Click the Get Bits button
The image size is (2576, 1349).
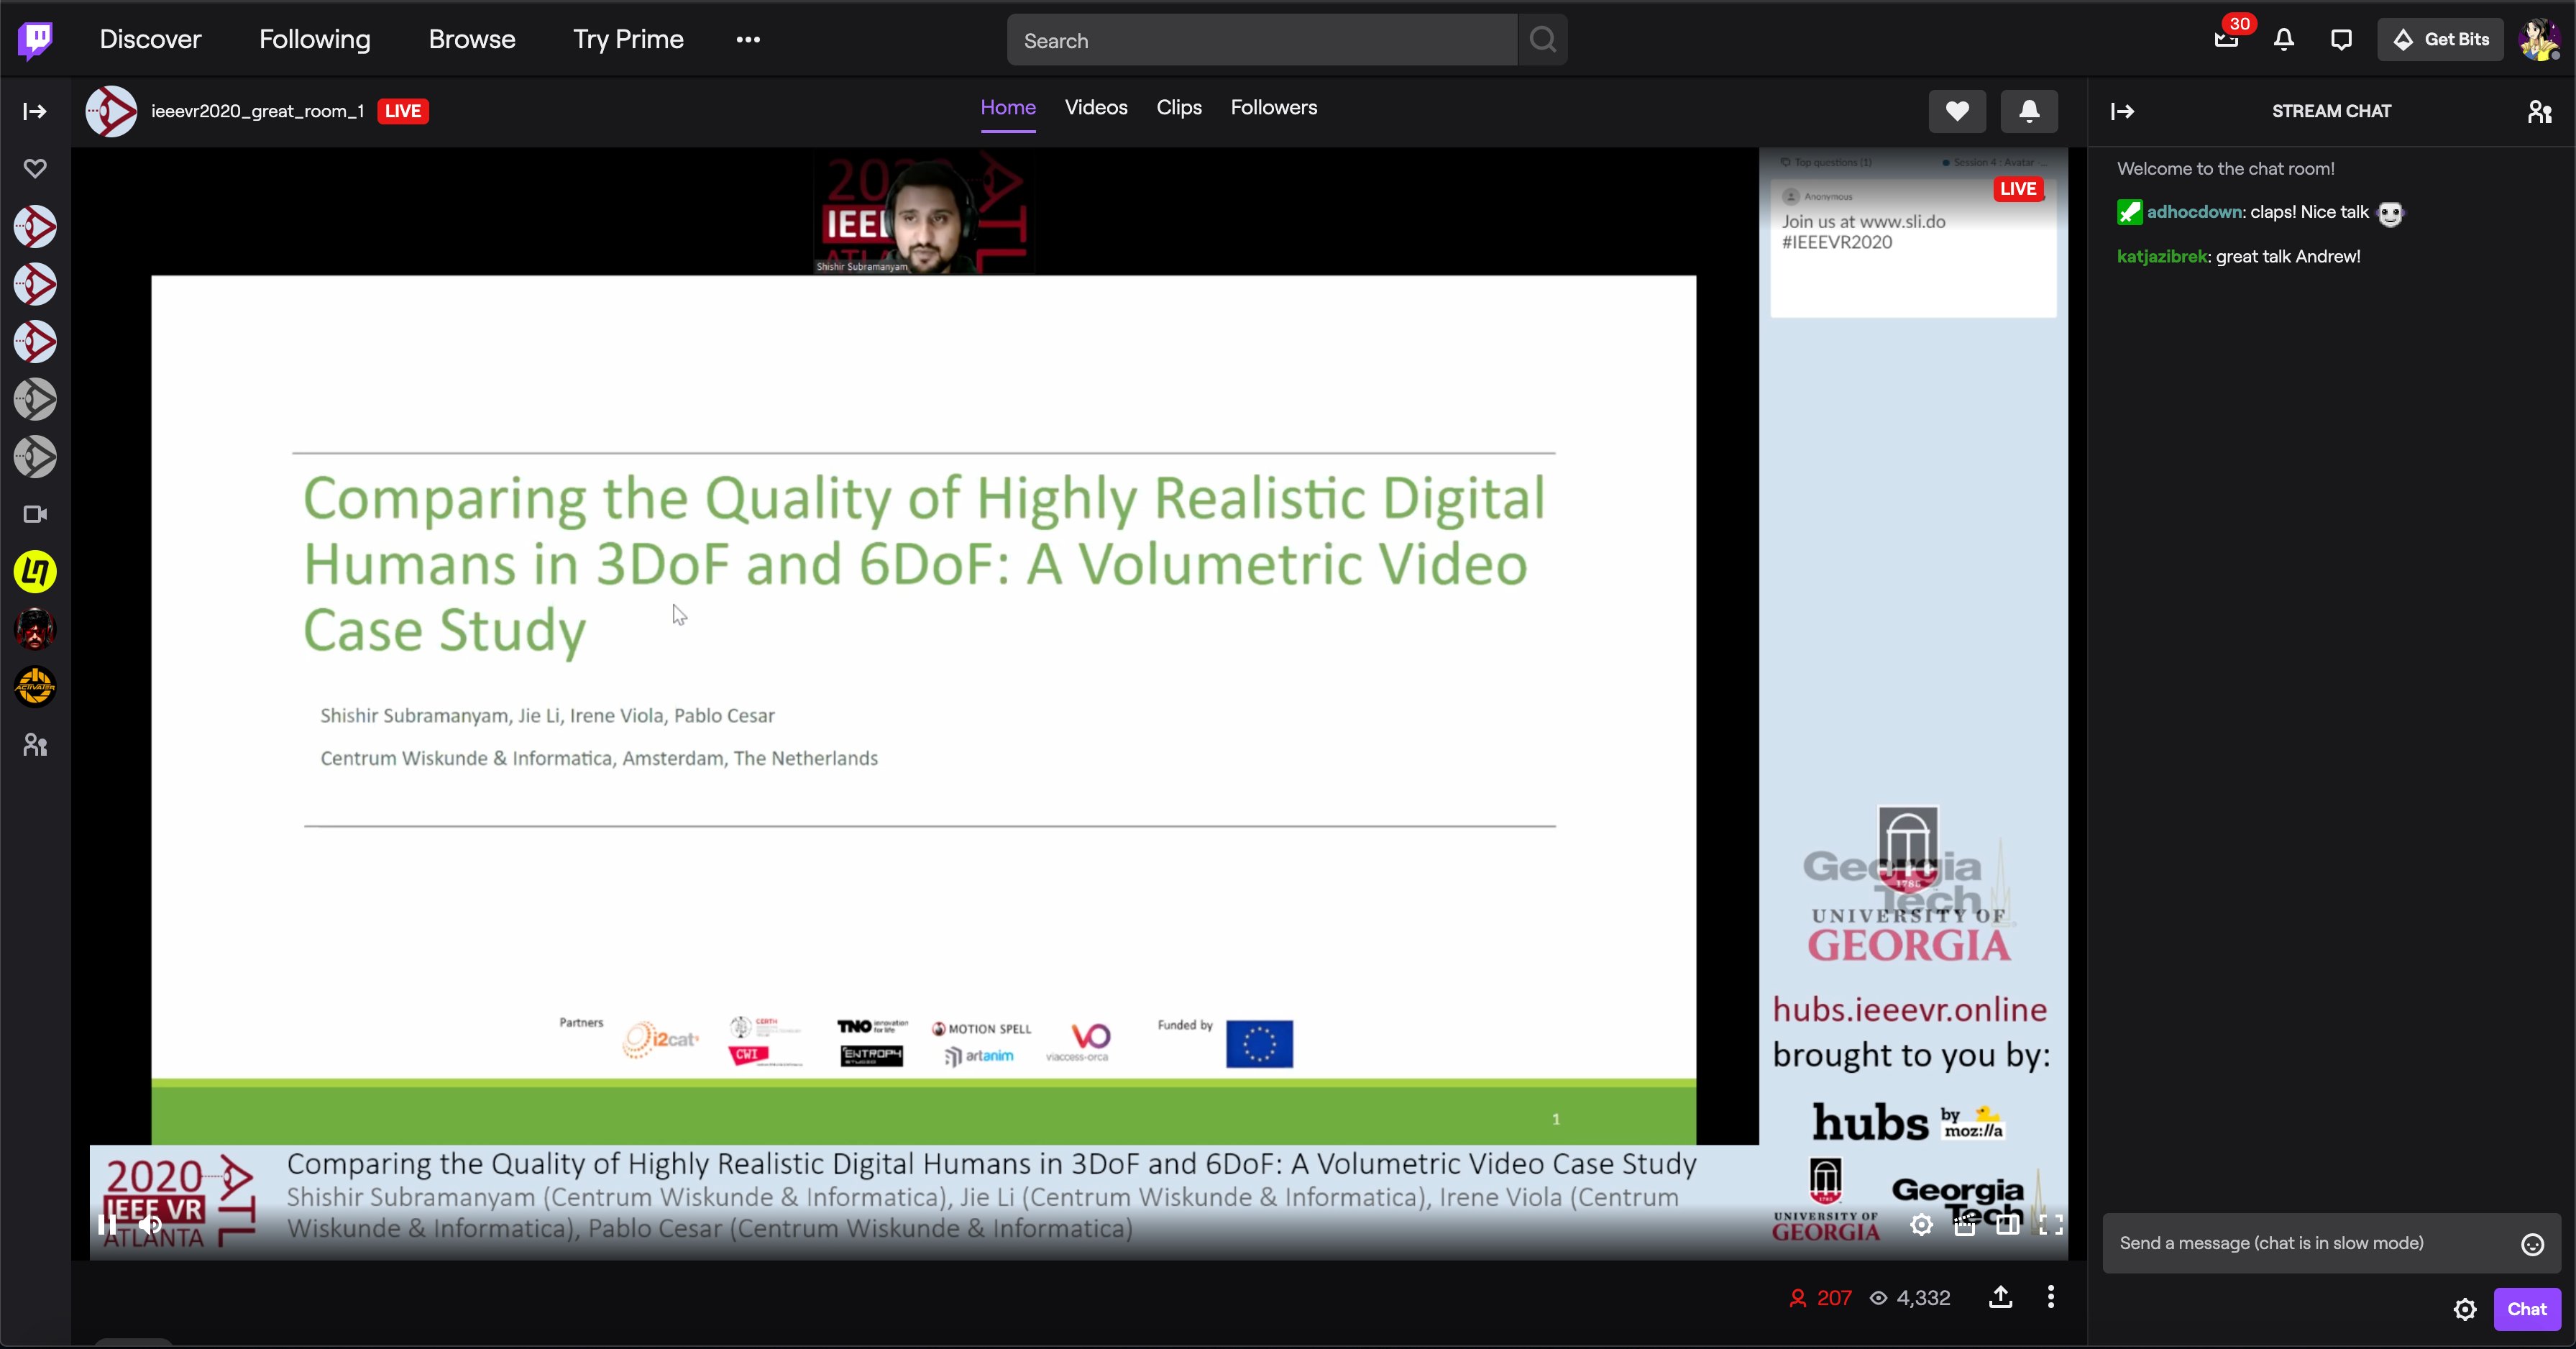click(2440, 40)
